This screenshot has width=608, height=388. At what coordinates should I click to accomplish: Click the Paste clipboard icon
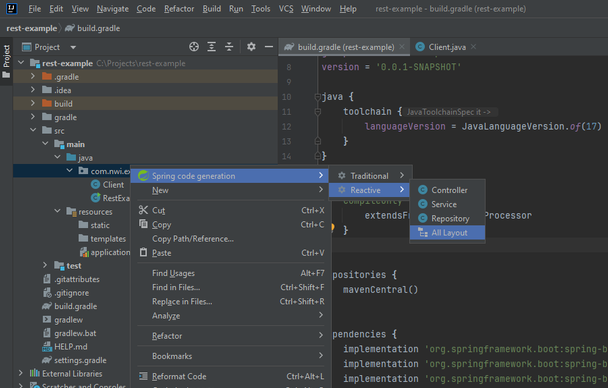pyautogui.click(x=143, y=252)
